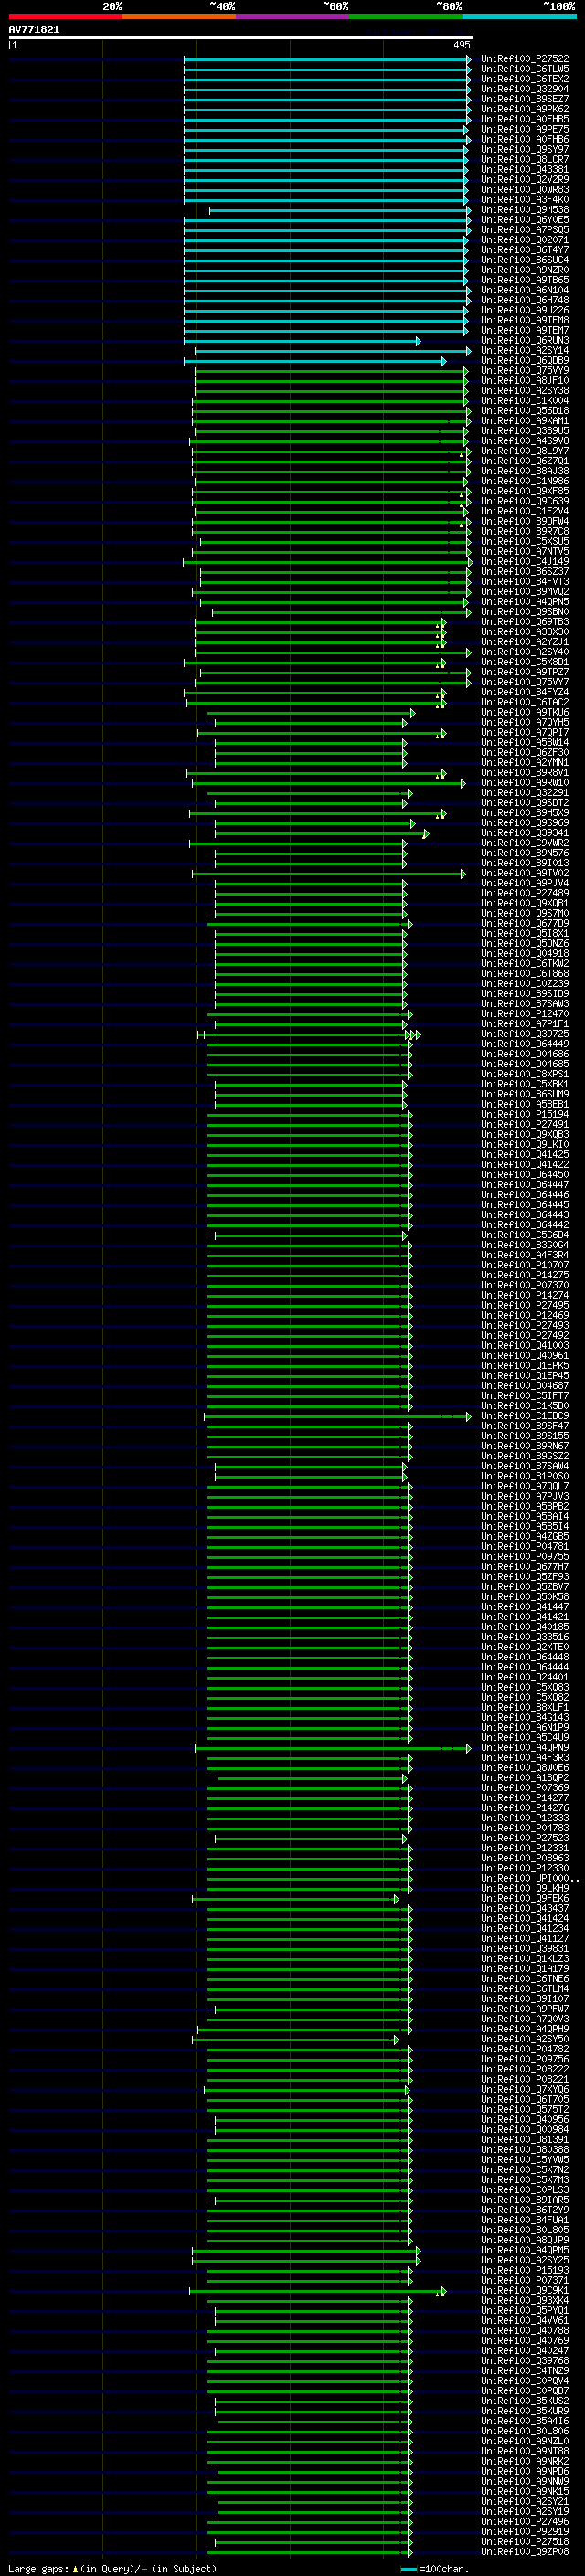Click the cyan alignment bar of UniRef100_Q6QDB9
Image resolution: width=585 pixels, height=2576 pixels.
pos(315,361)
